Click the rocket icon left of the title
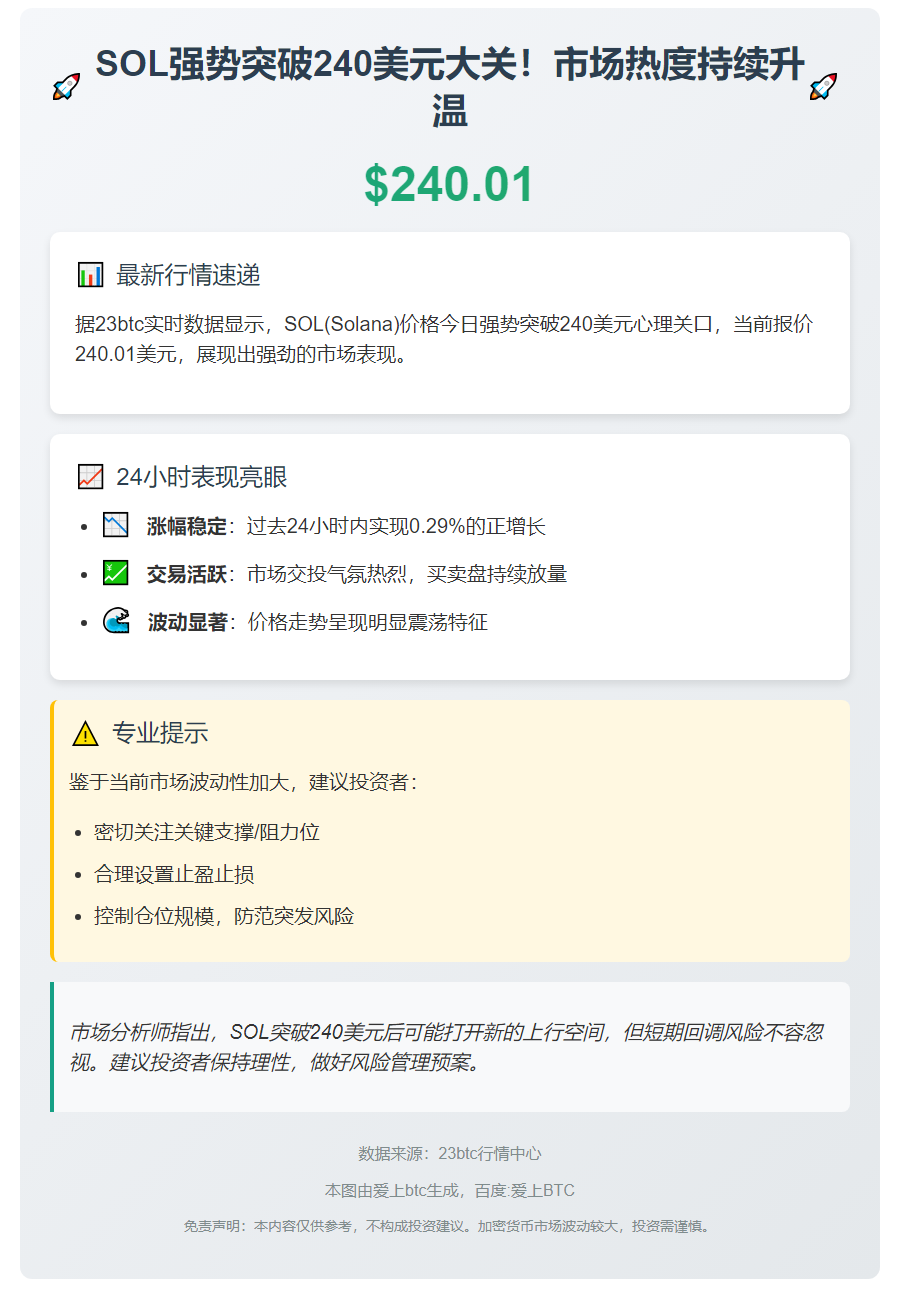Screen dimensions: 900x1311 [x=66, y=87]
